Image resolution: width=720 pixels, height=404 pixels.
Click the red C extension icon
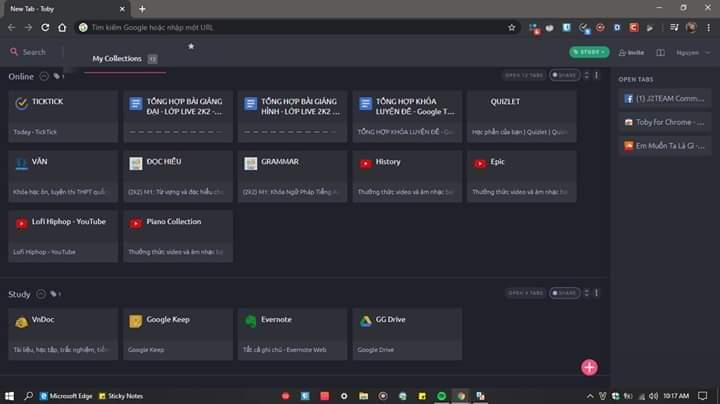point(634,28)
